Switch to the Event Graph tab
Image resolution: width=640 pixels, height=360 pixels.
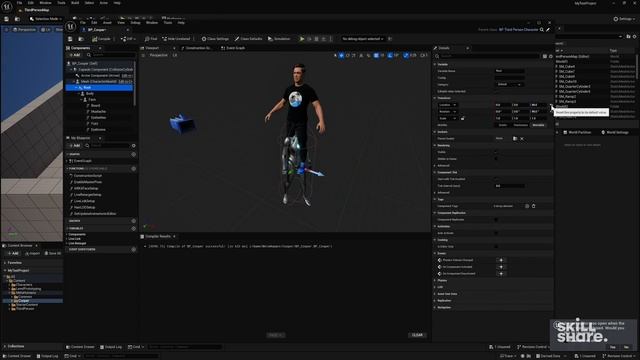click(x=233, y=48)
